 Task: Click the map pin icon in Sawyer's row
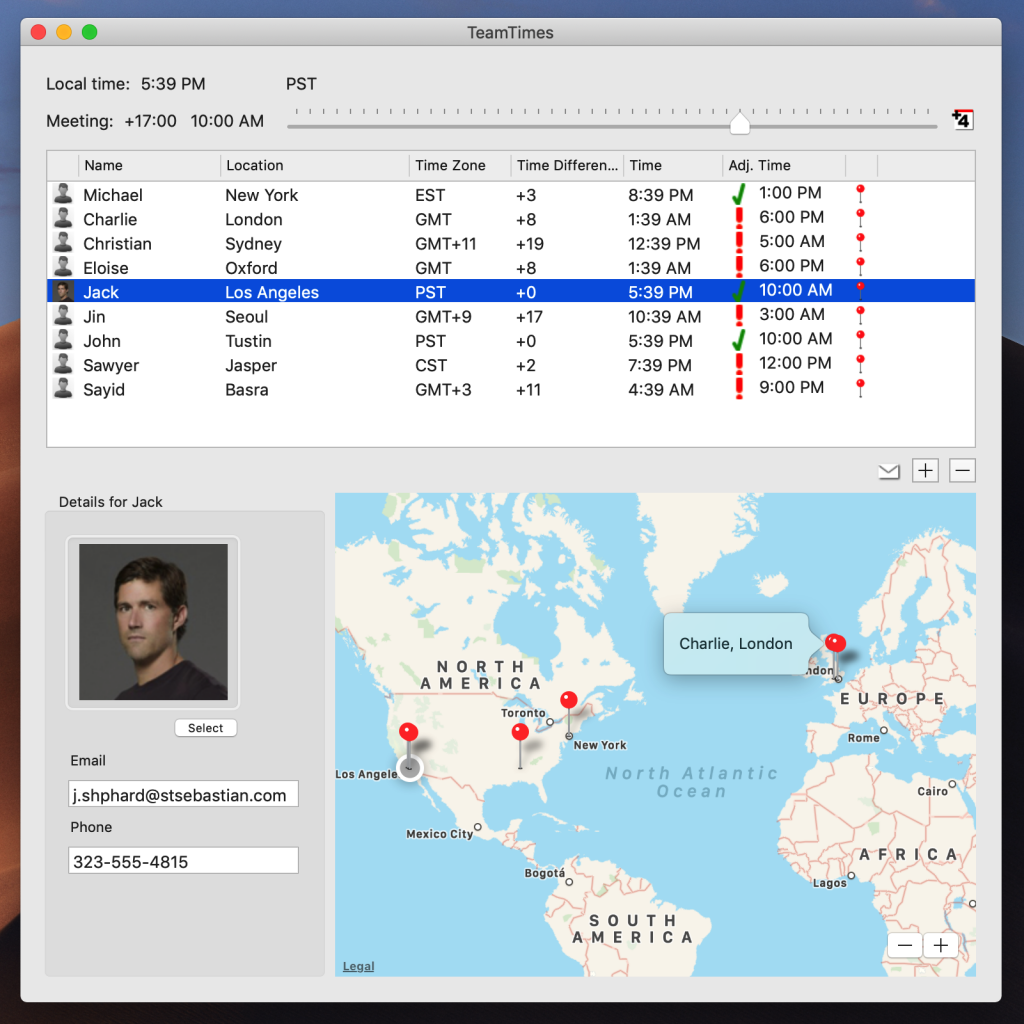point(860,363)
